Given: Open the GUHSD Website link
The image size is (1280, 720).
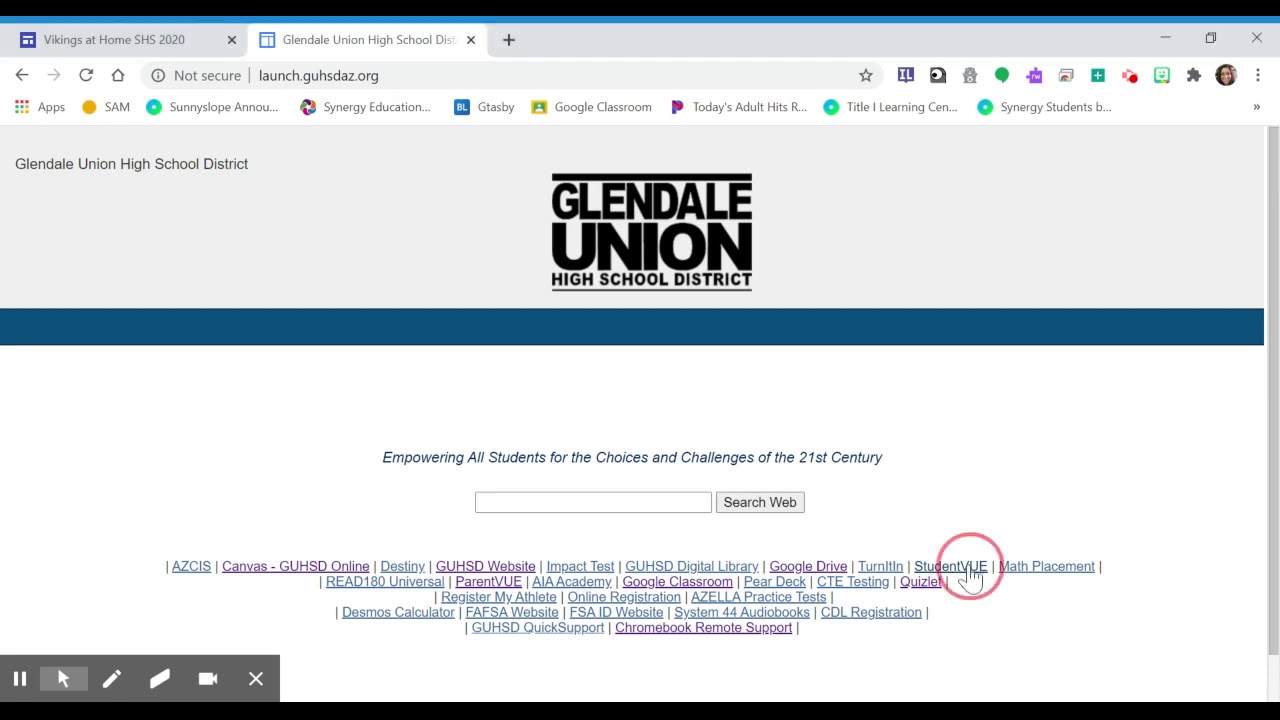Looking at the screenshot, I should point(485,566).
